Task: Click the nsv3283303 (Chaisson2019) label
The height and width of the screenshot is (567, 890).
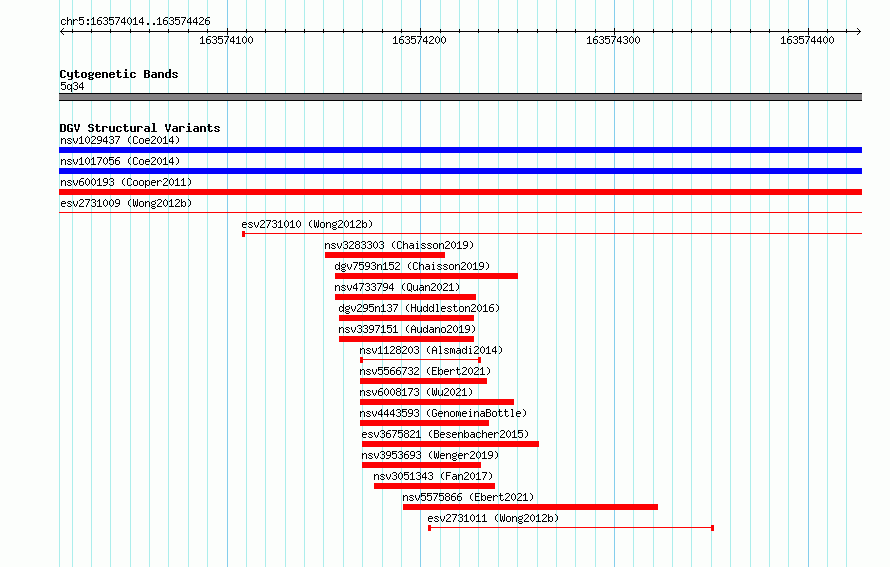Action: coord(399,245)
